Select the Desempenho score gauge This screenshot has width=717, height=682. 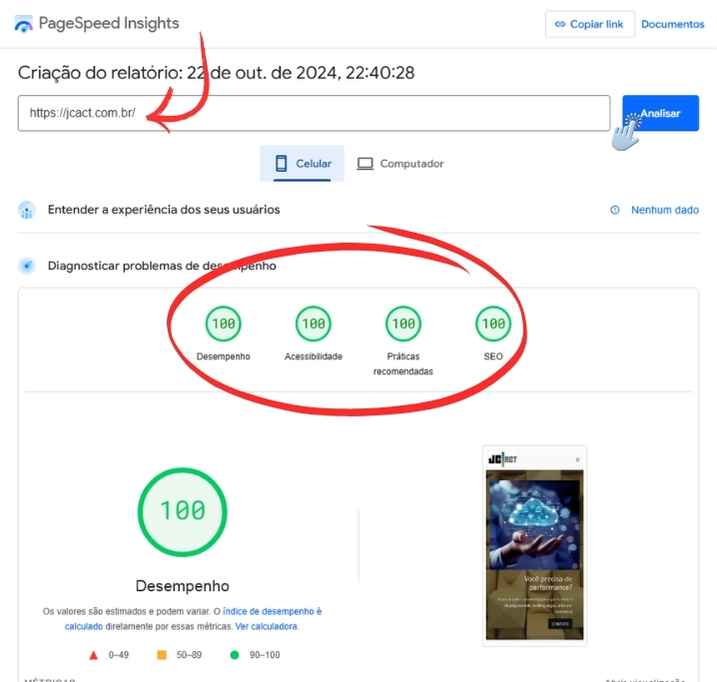[223, 323]
